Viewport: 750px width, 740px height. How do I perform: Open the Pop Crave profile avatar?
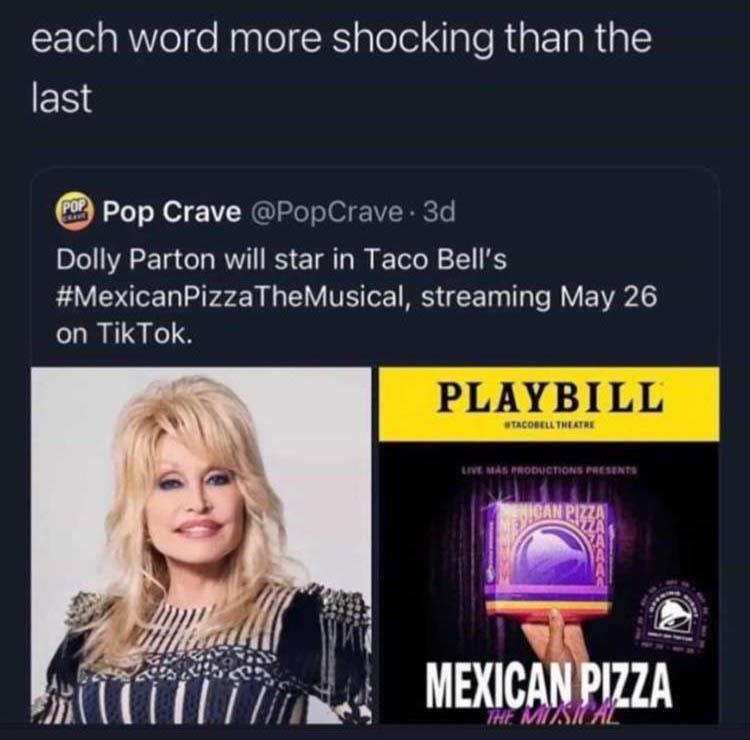click(76, 212)
